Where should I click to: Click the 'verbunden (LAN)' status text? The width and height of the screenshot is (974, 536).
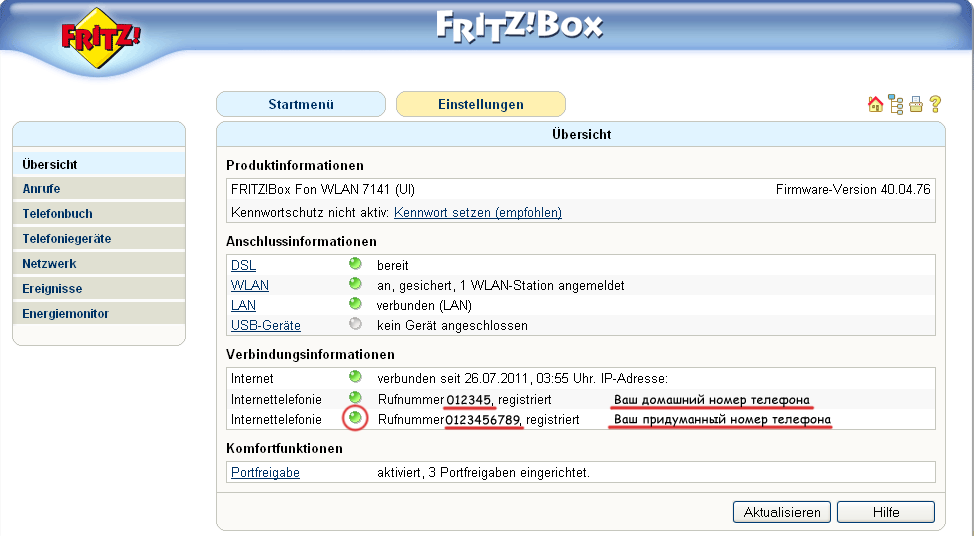coord(424,306)
